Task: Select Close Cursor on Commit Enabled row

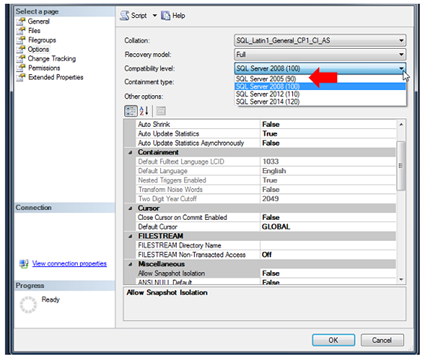Action: pyautogui.click(x=266, y=218)
